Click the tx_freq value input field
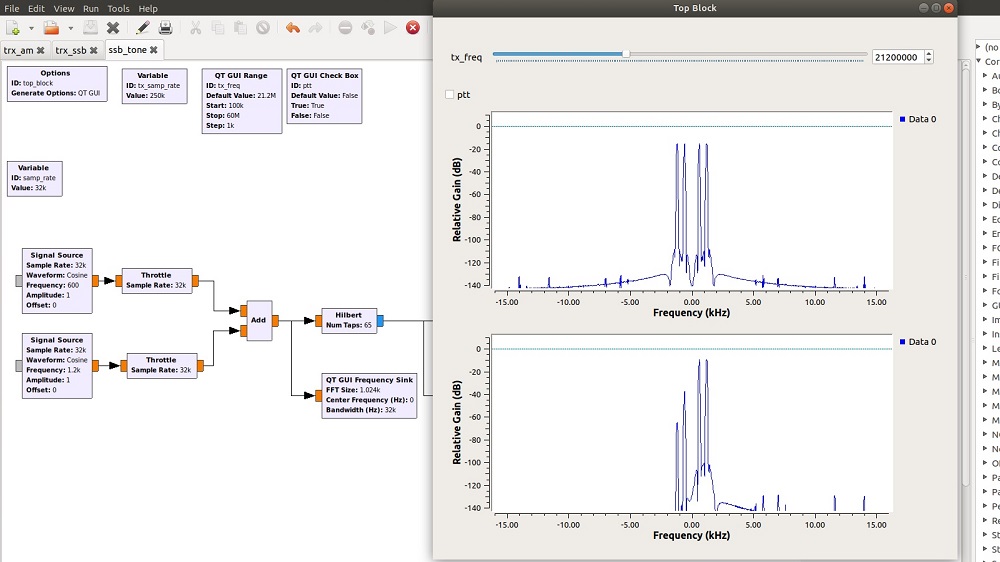 coord(896,57)
